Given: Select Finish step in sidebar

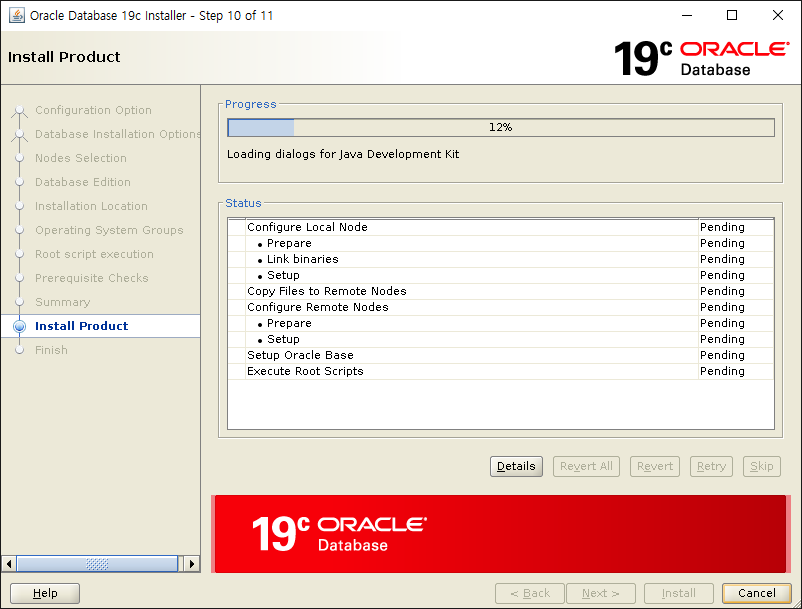Looking at the screenshot, I should pos(51,350).
